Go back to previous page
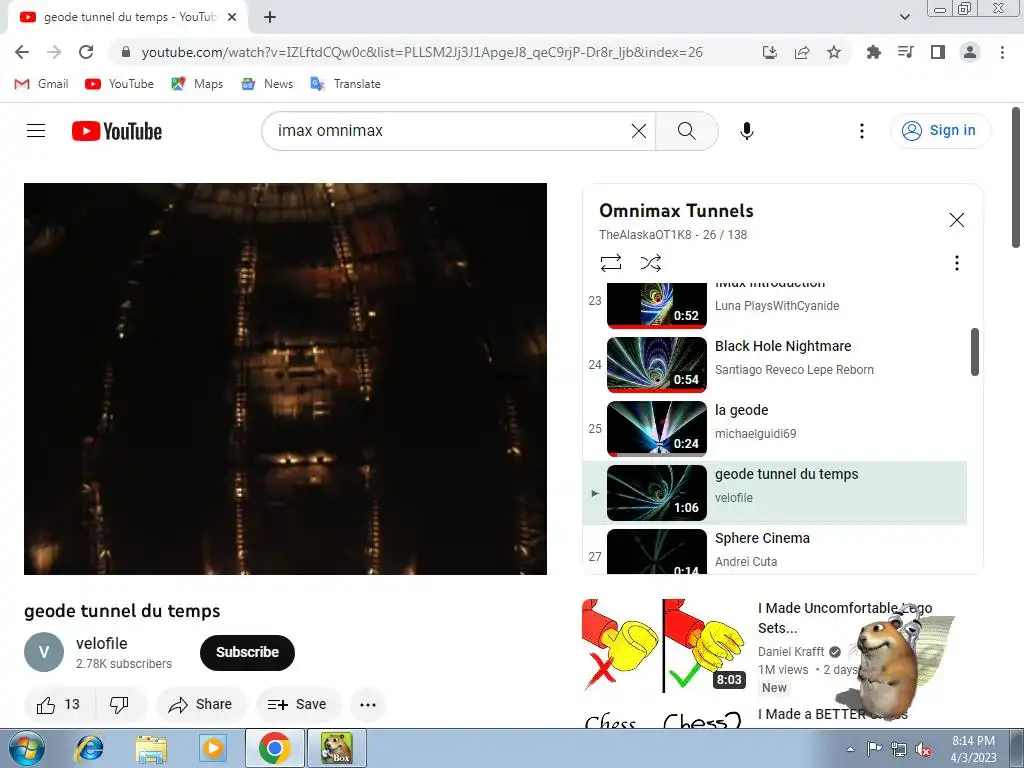Screen dimensions: 1024x768 point(22,52)
